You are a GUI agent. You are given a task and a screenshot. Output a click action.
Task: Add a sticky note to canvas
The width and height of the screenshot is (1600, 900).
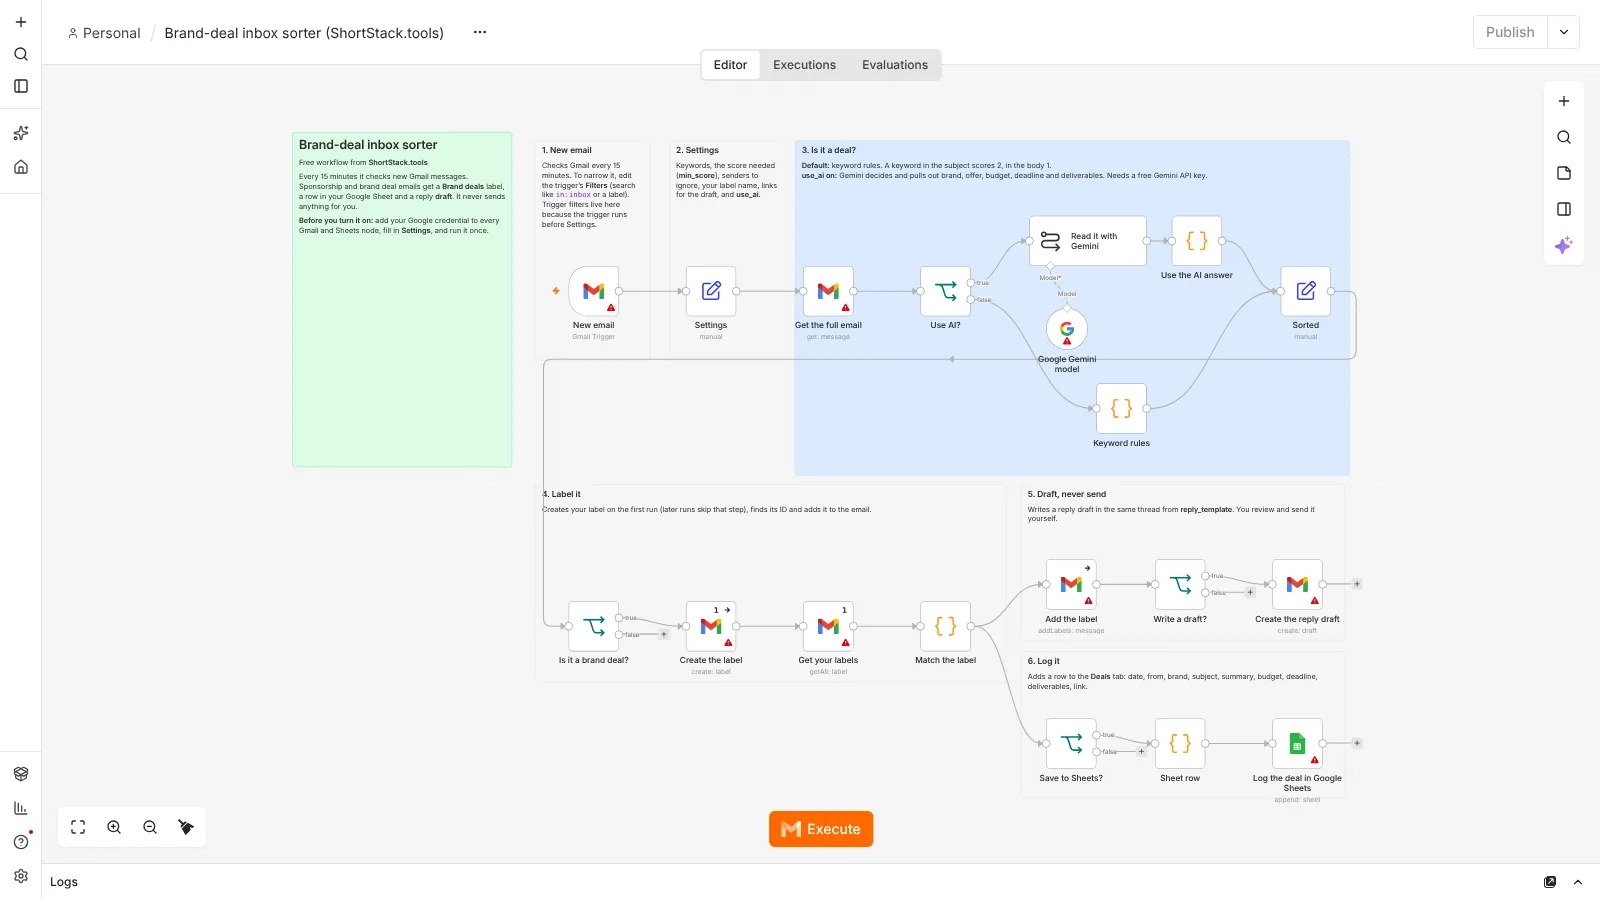click(x=1564, y=173)
